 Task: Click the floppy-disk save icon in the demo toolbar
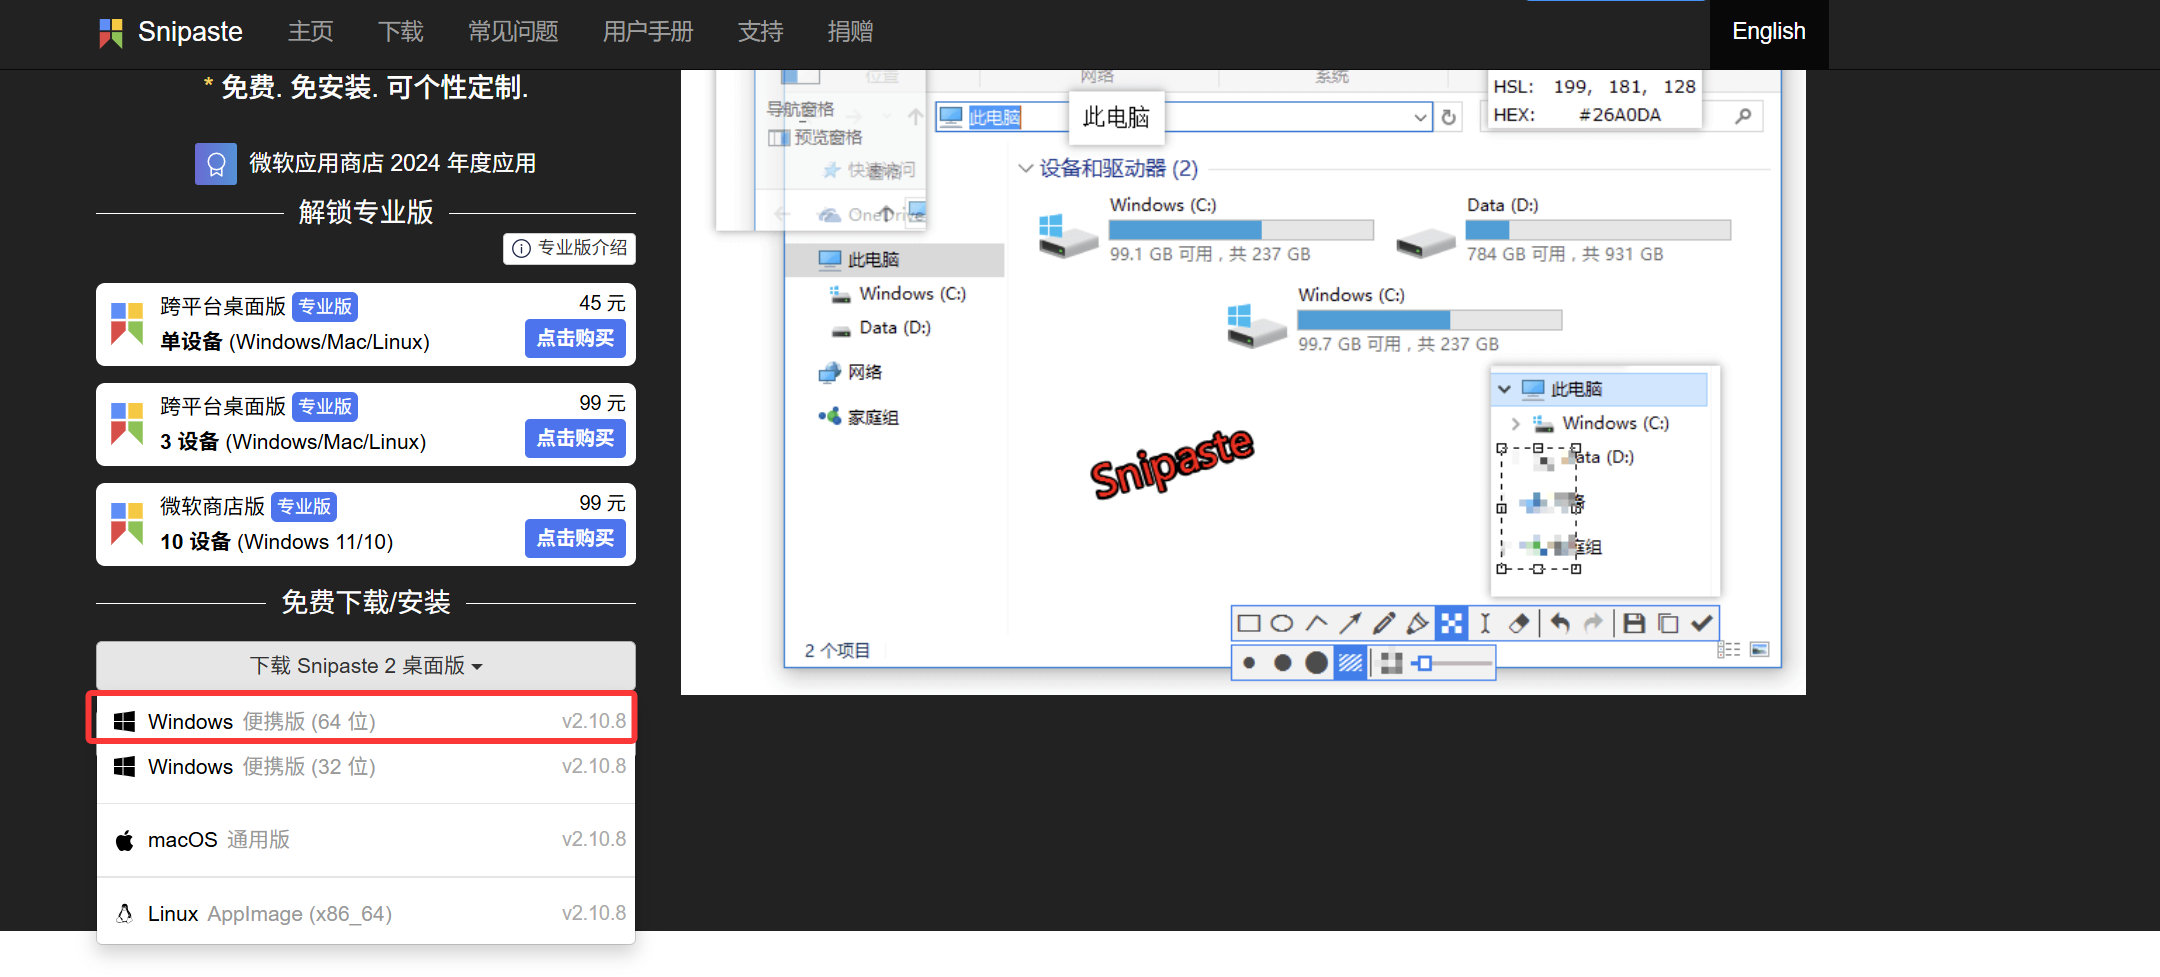tap(1634, 624)
